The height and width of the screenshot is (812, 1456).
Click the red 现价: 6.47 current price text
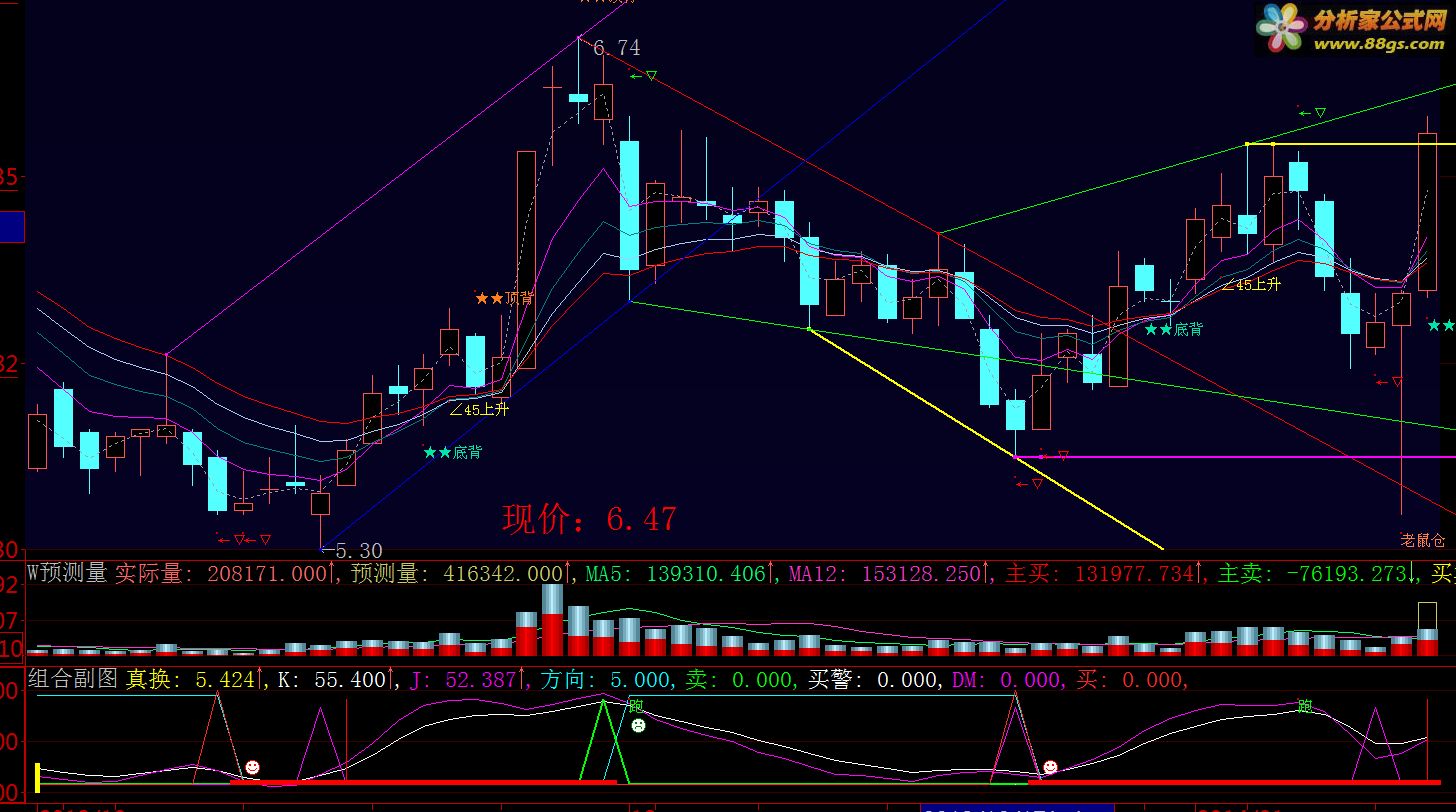click(589, 518)
